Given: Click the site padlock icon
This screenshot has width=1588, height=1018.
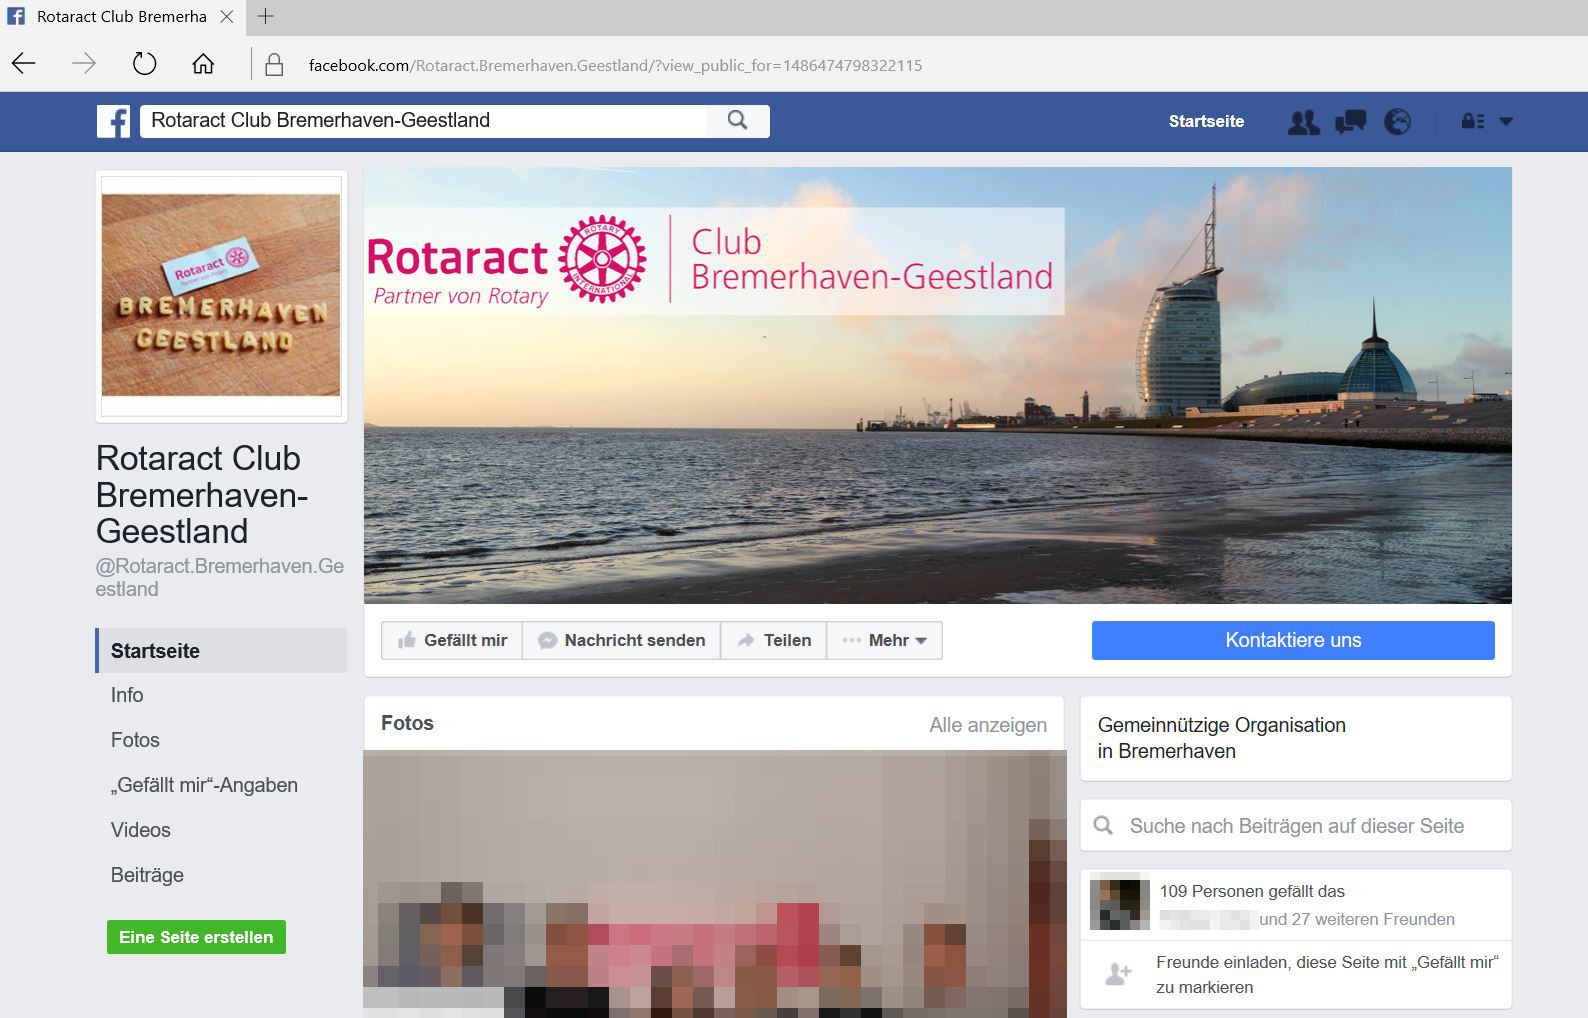Looking at the screenshot, I should (273, 65).
